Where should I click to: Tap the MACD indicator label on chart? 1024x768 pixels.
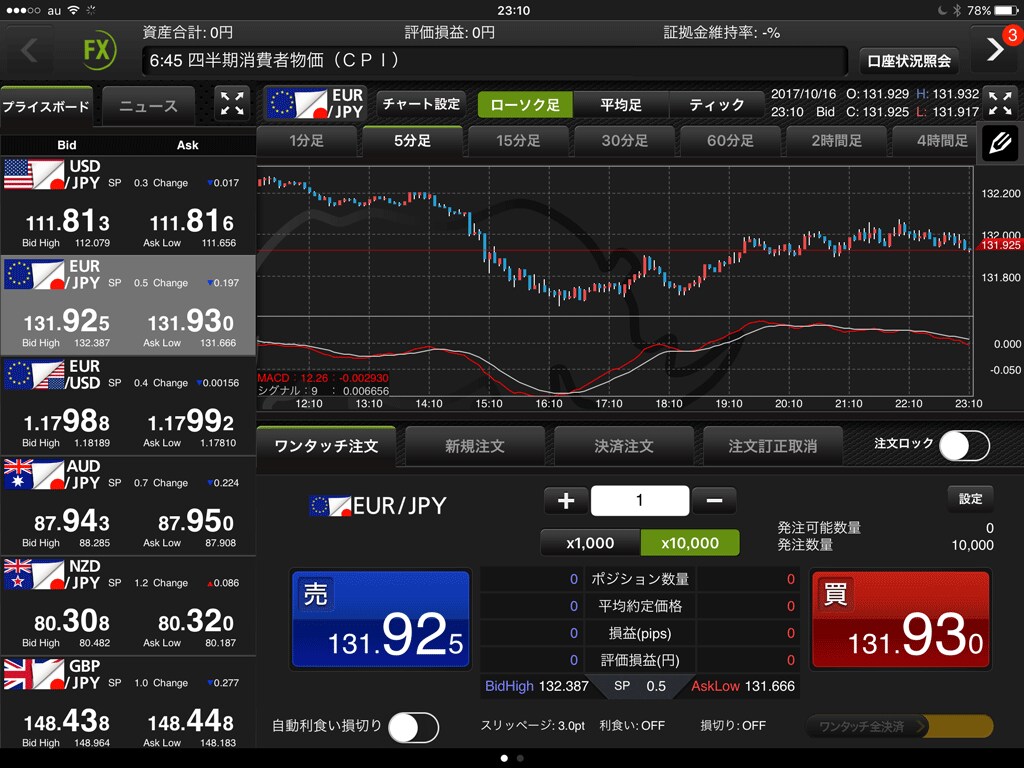323,377
